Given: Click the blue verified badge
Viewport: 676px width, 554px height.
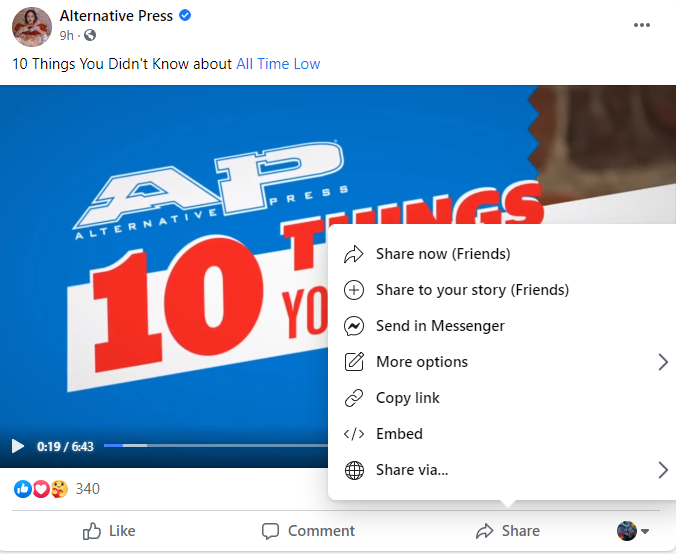Looking at the screenshot, I should coord(185,16).
